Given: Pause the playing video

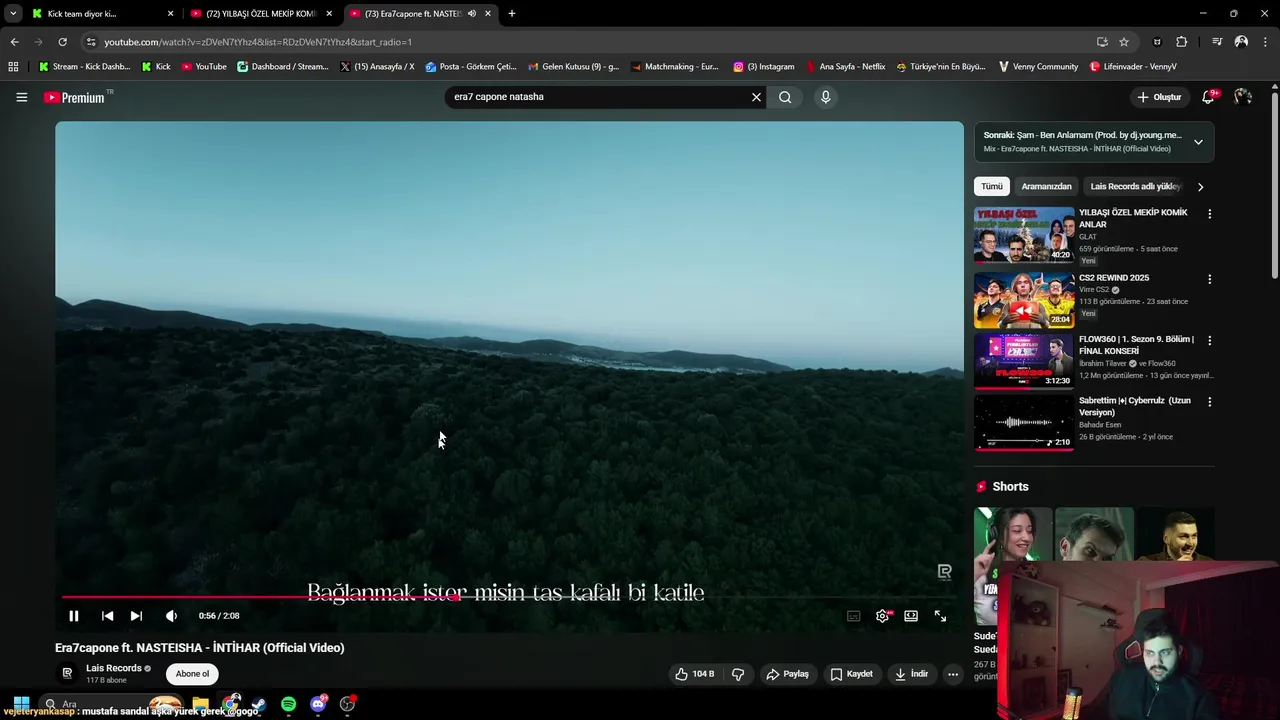Looking at the screenshot, I should click(x=73, y=616).
